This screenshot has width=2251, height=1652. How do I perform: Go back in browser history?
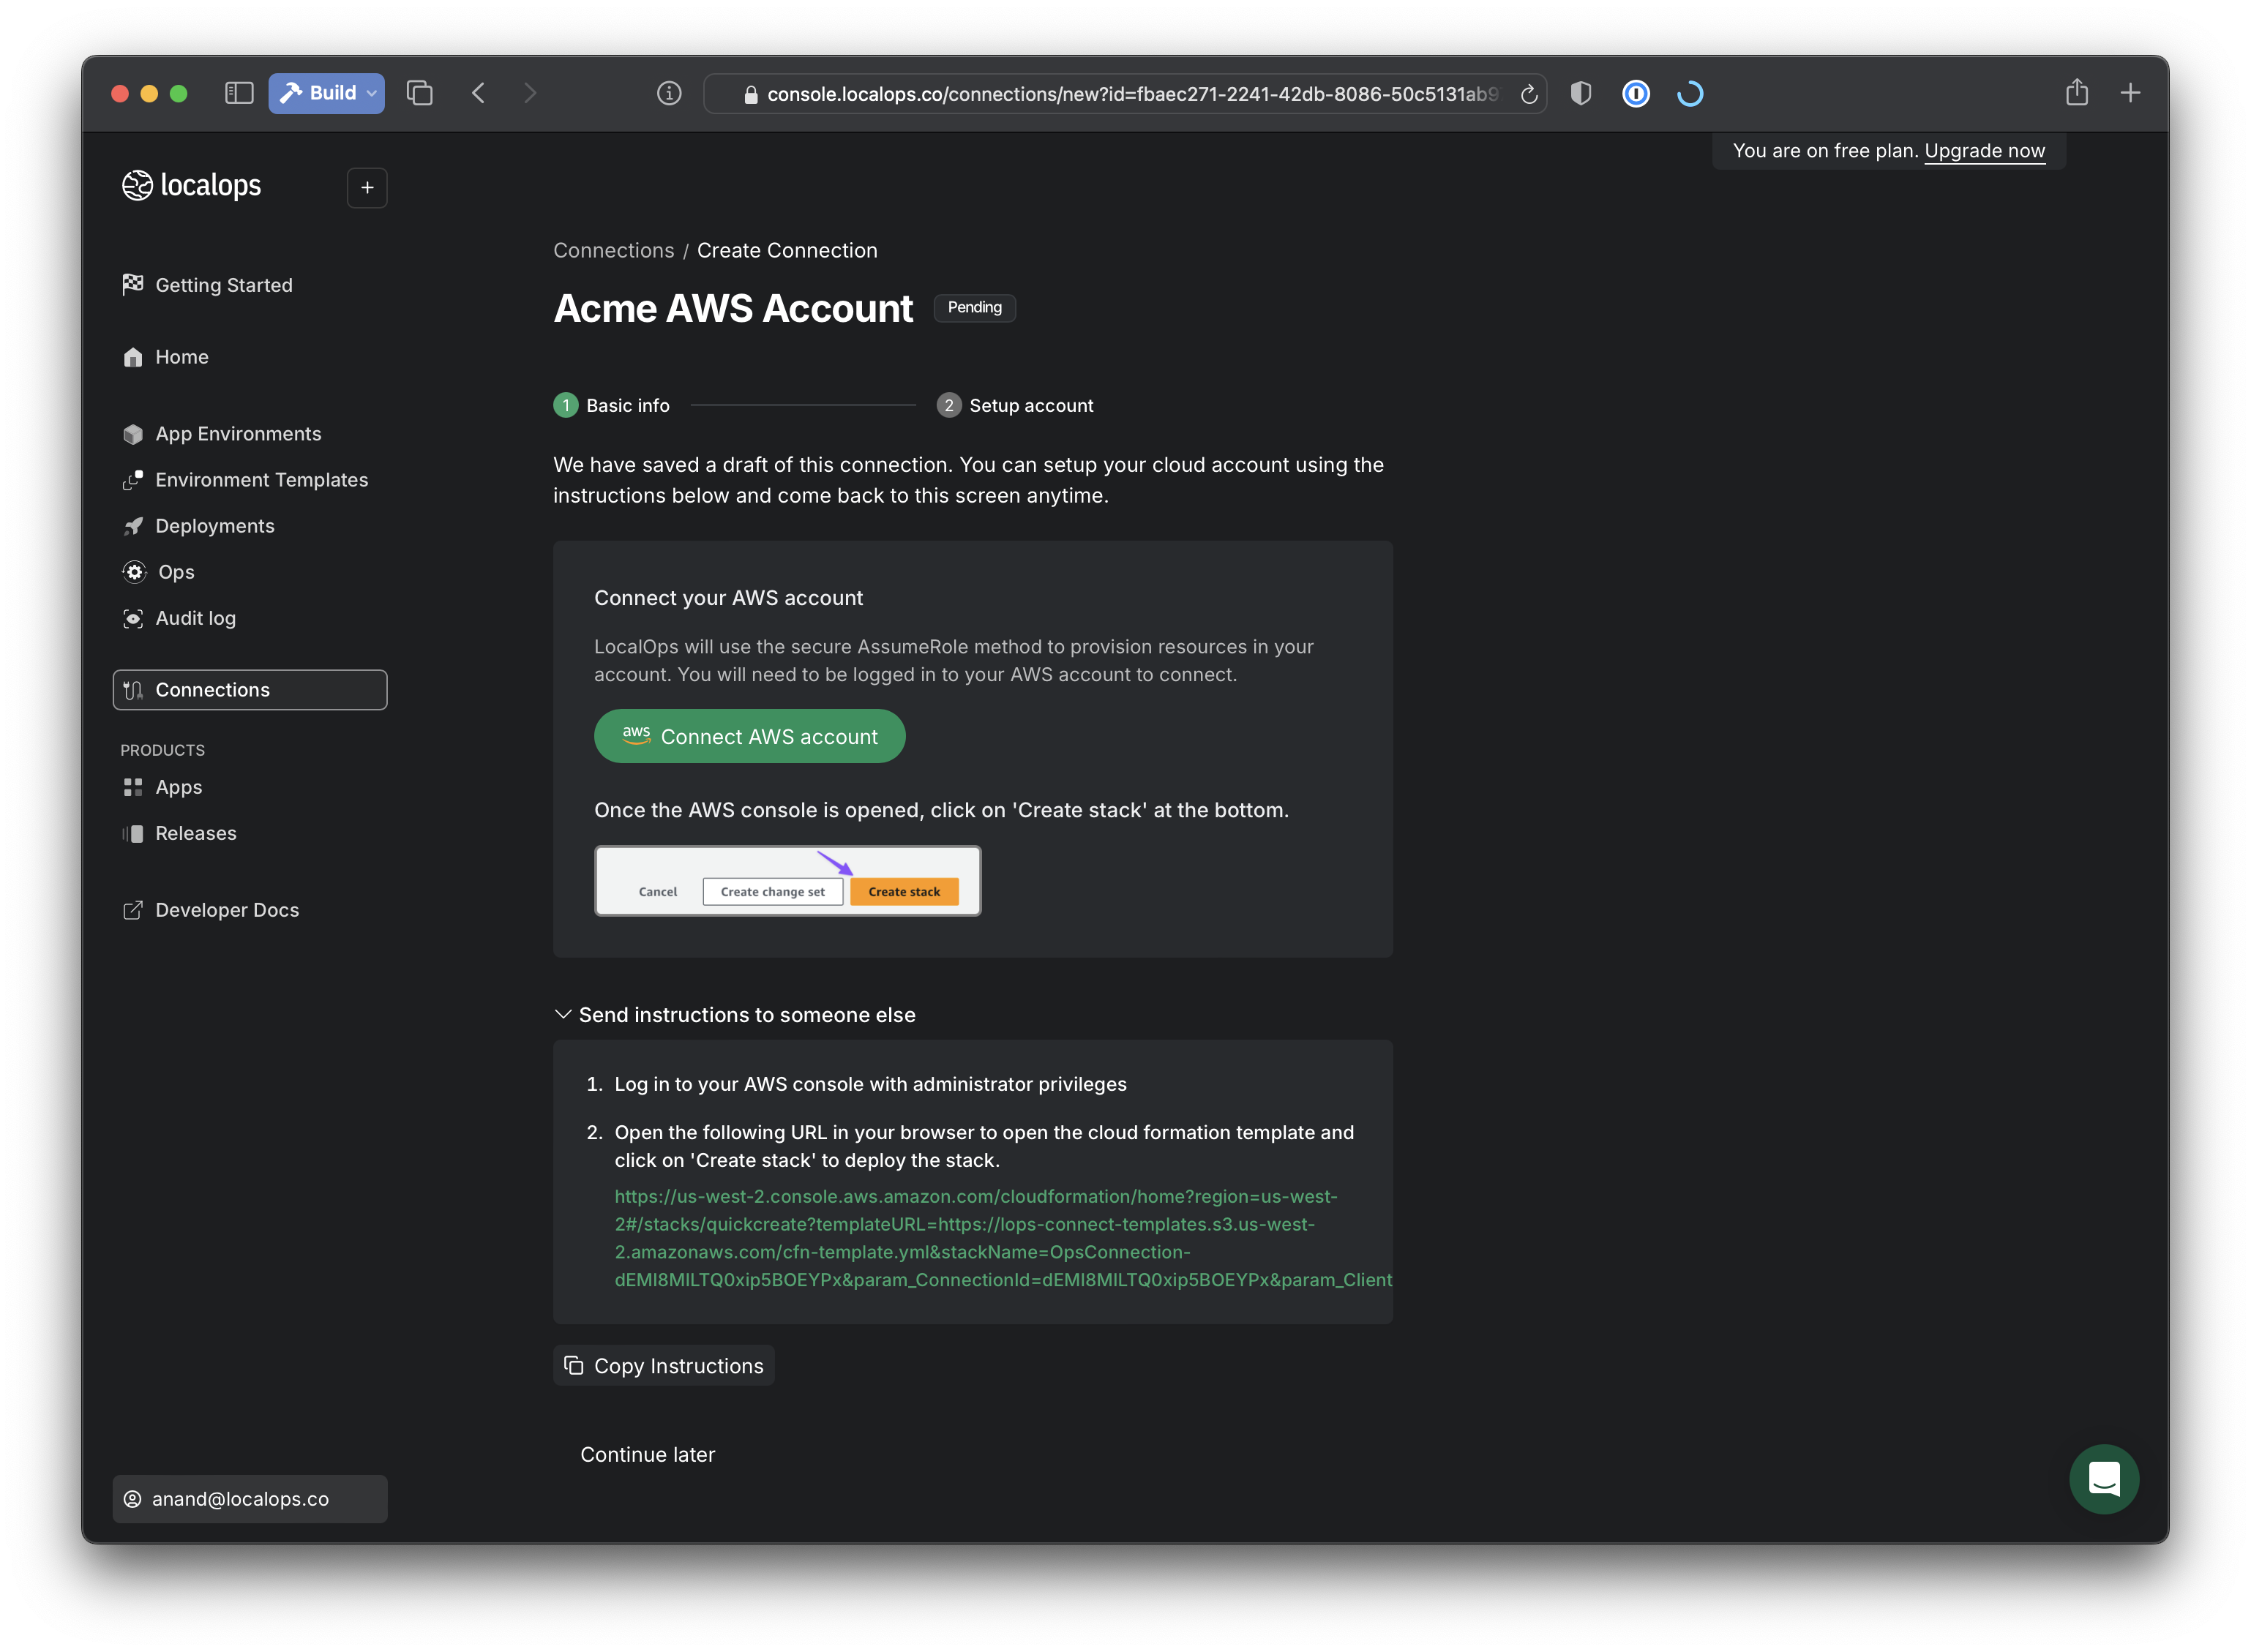478,93
